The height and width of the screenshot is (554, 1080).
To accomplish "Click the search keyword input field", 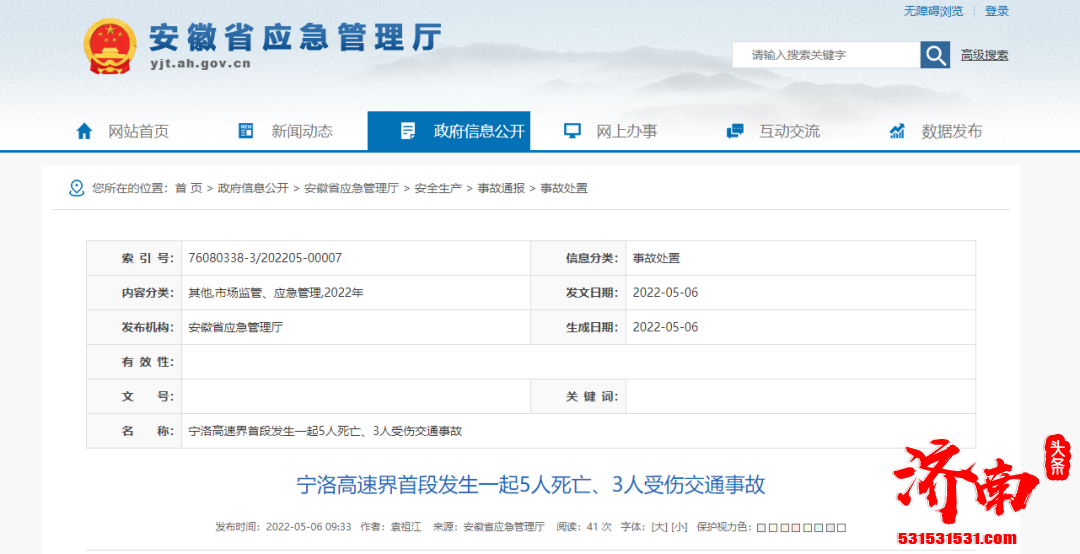I will coord(825,55).
